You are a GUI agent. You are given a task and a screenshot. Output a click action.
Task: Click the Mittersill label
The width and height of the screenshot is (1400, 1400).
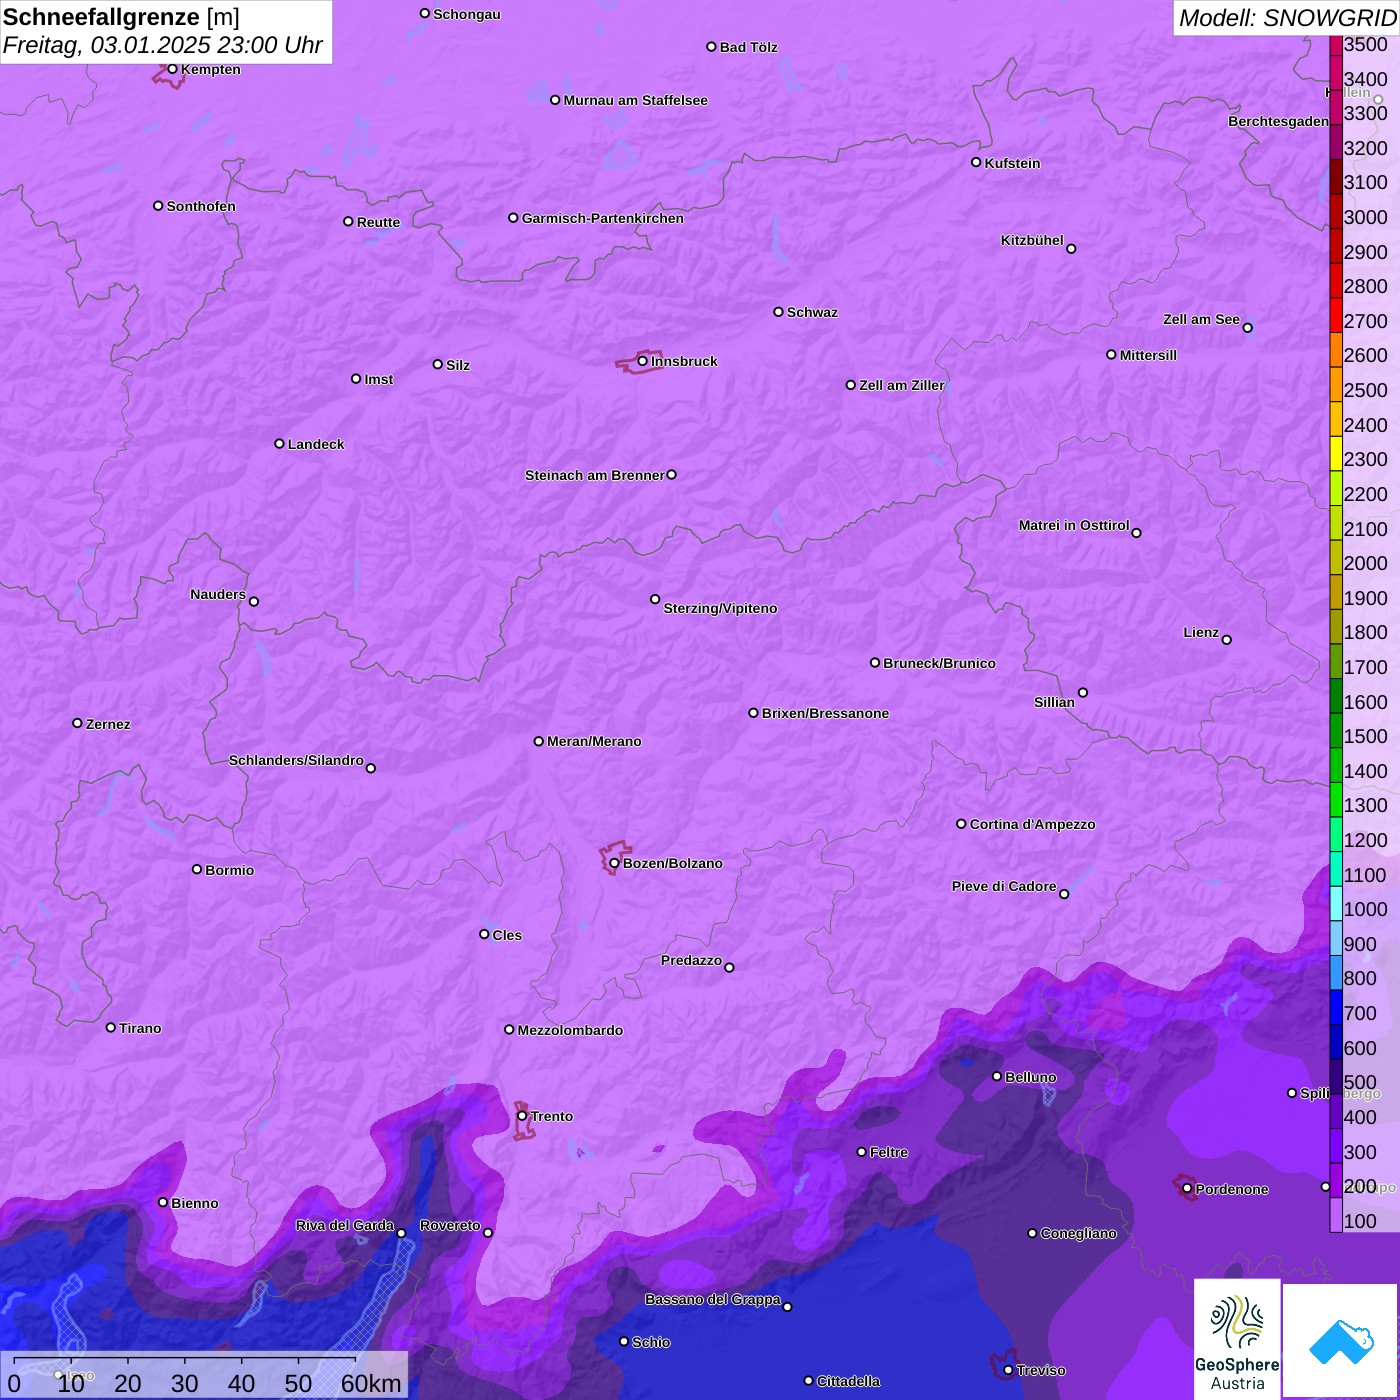pos(1148,355)
